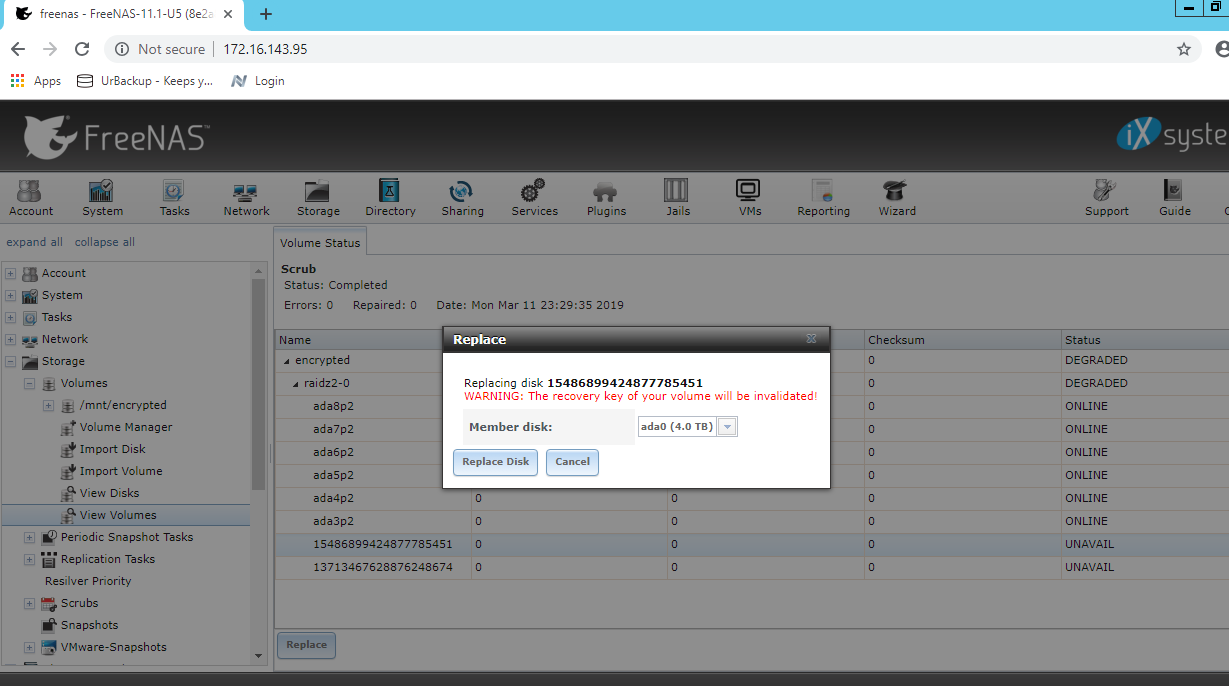Open Replication Tasks in tree

[x=108, y=559]
